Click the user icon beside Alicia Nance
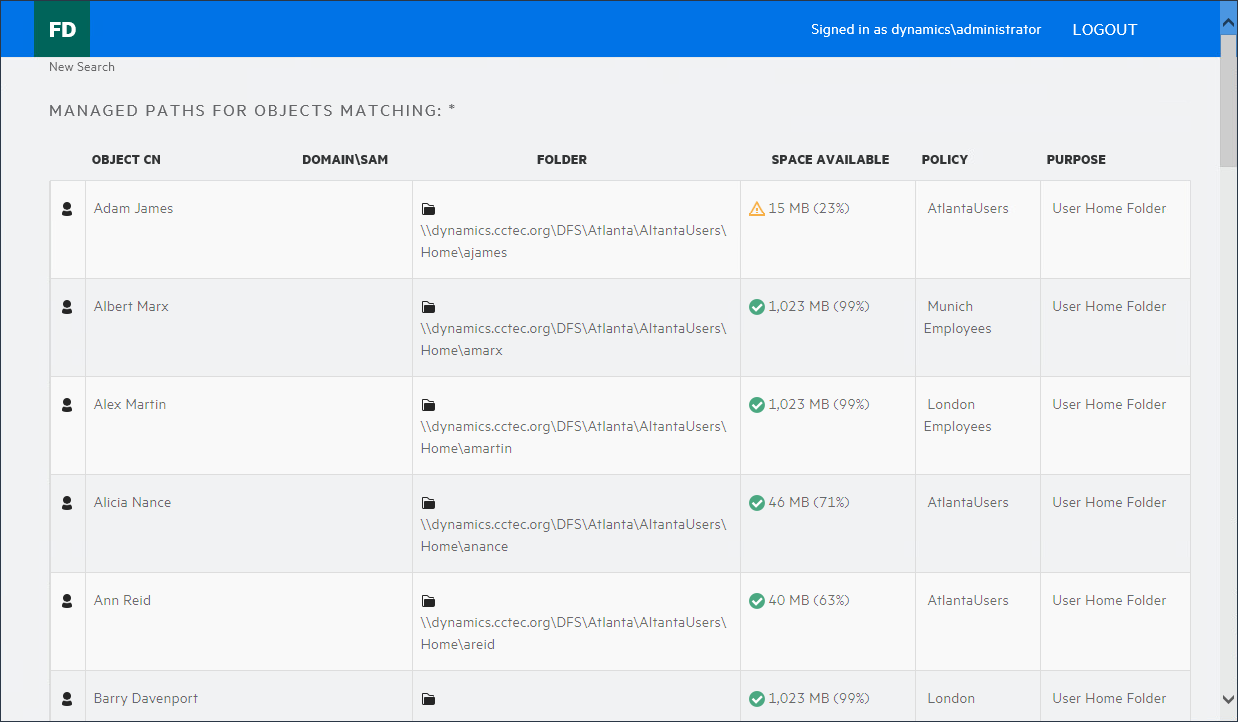 pos(67,503)
